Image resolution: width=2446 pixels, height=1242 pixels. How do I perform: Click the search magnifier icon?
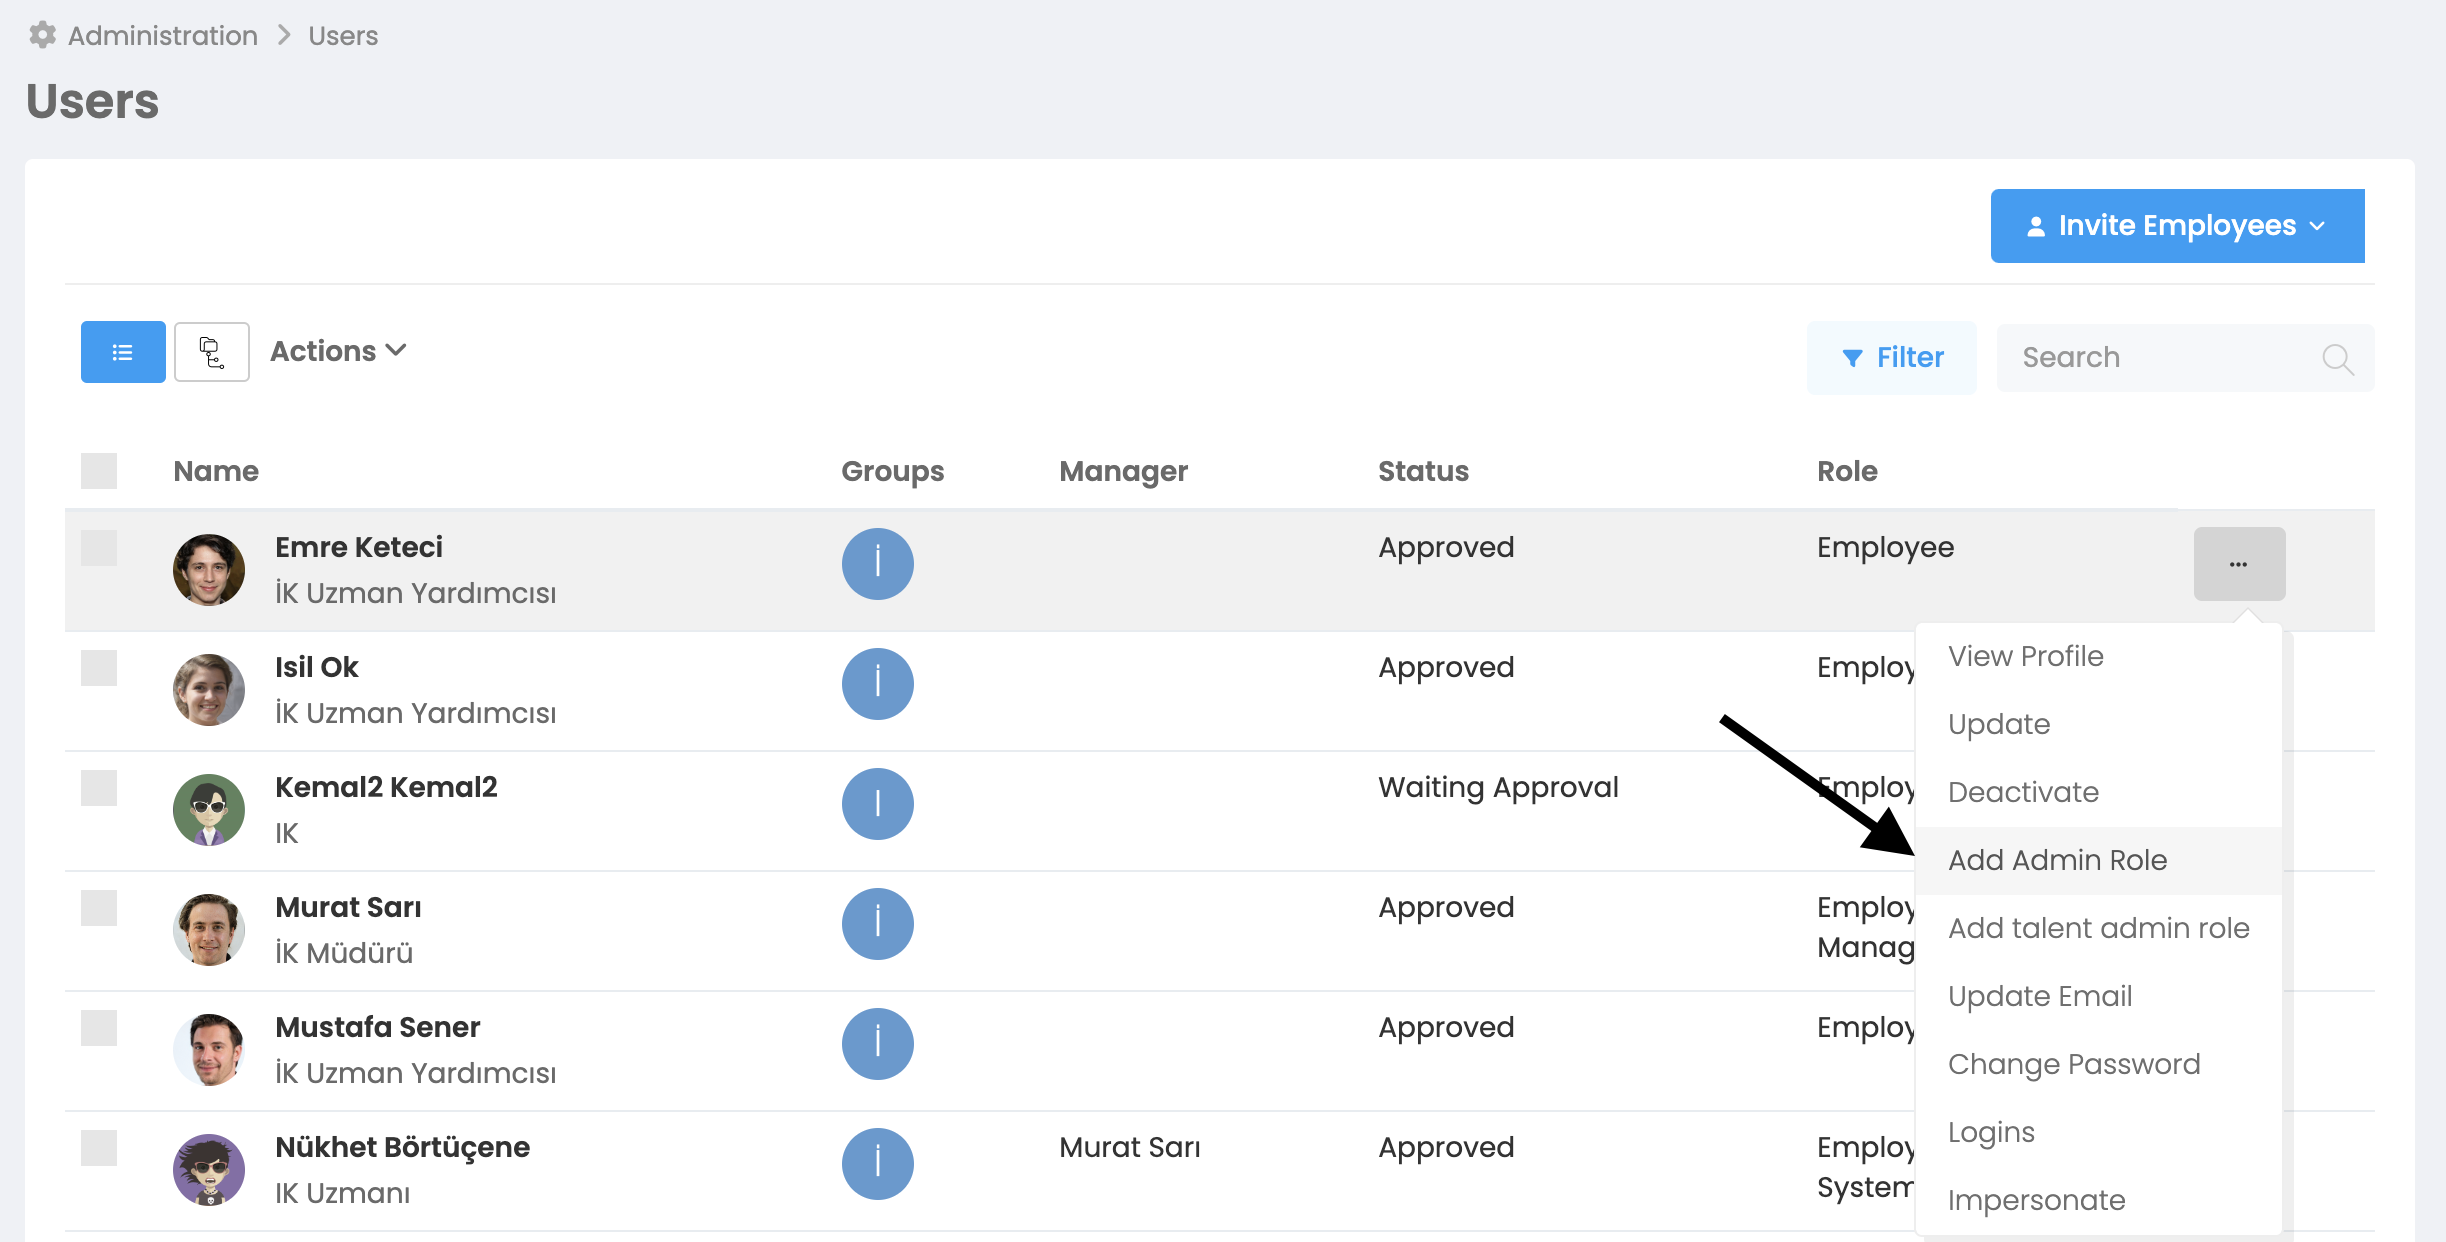2336,358
